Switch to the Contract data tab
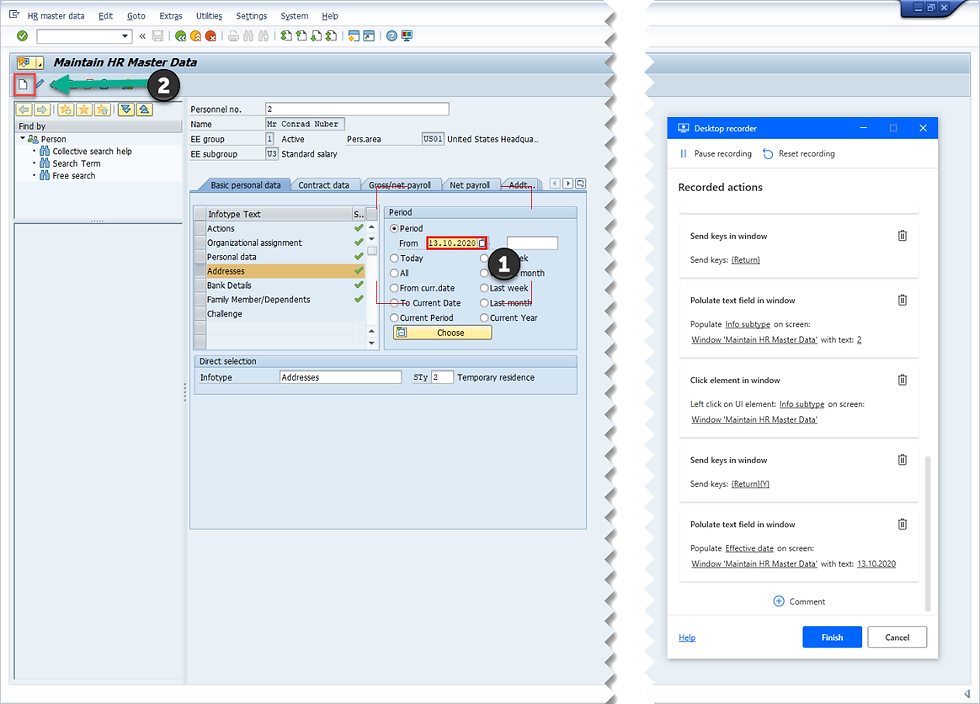 (324, 185)
